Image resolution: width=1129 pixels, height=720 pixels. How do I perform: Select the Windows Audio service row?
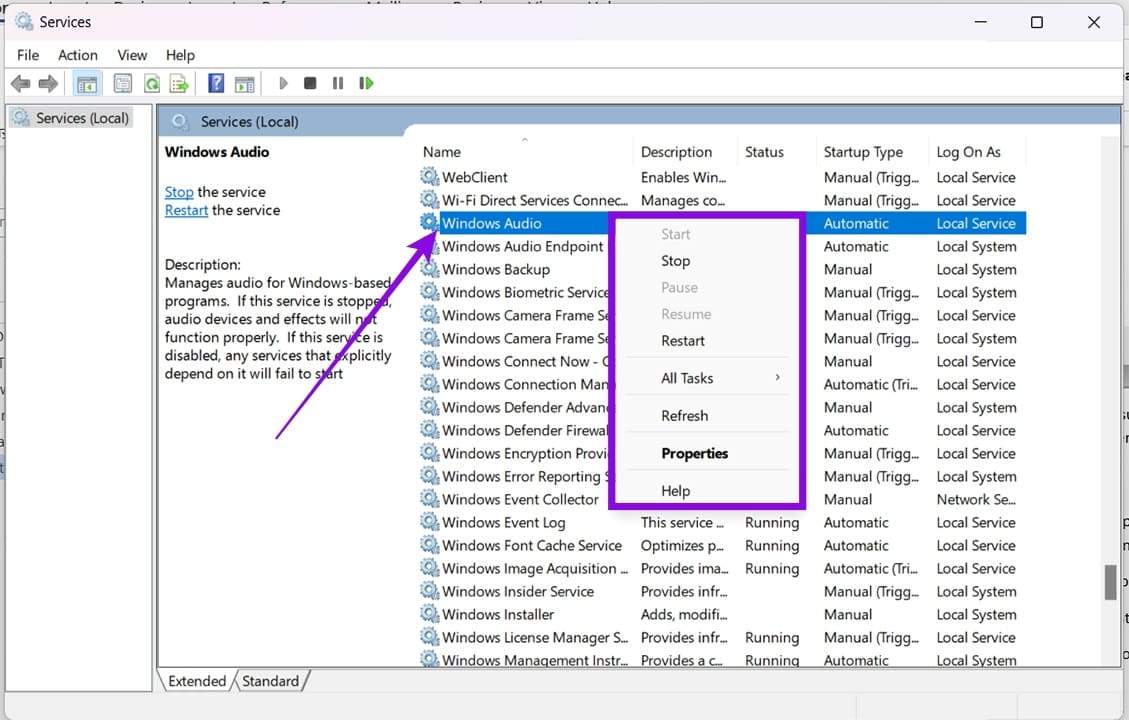click(723, 223)
